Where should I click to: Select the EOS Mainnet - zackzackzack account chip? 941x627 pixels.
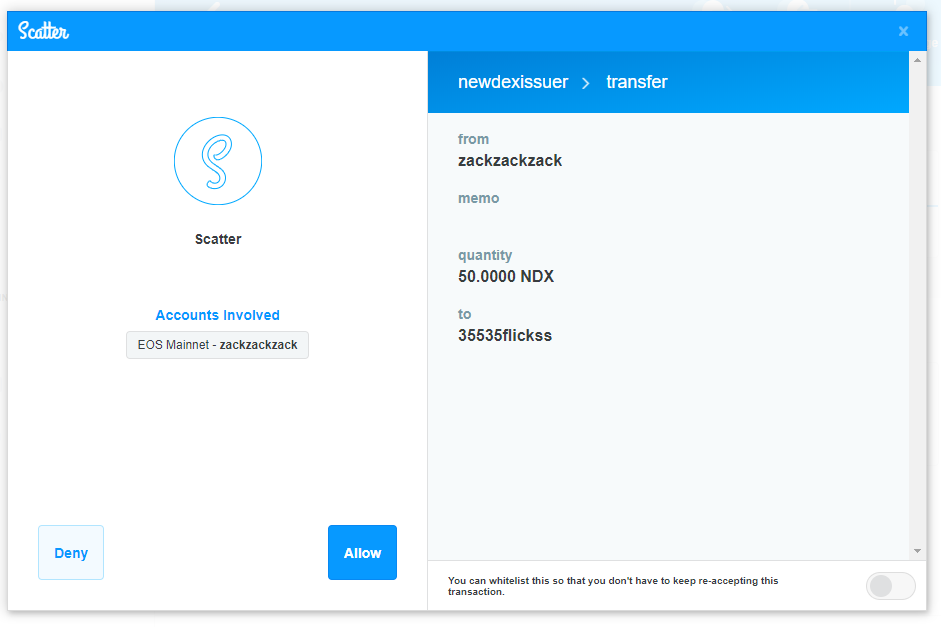(217, 345)
